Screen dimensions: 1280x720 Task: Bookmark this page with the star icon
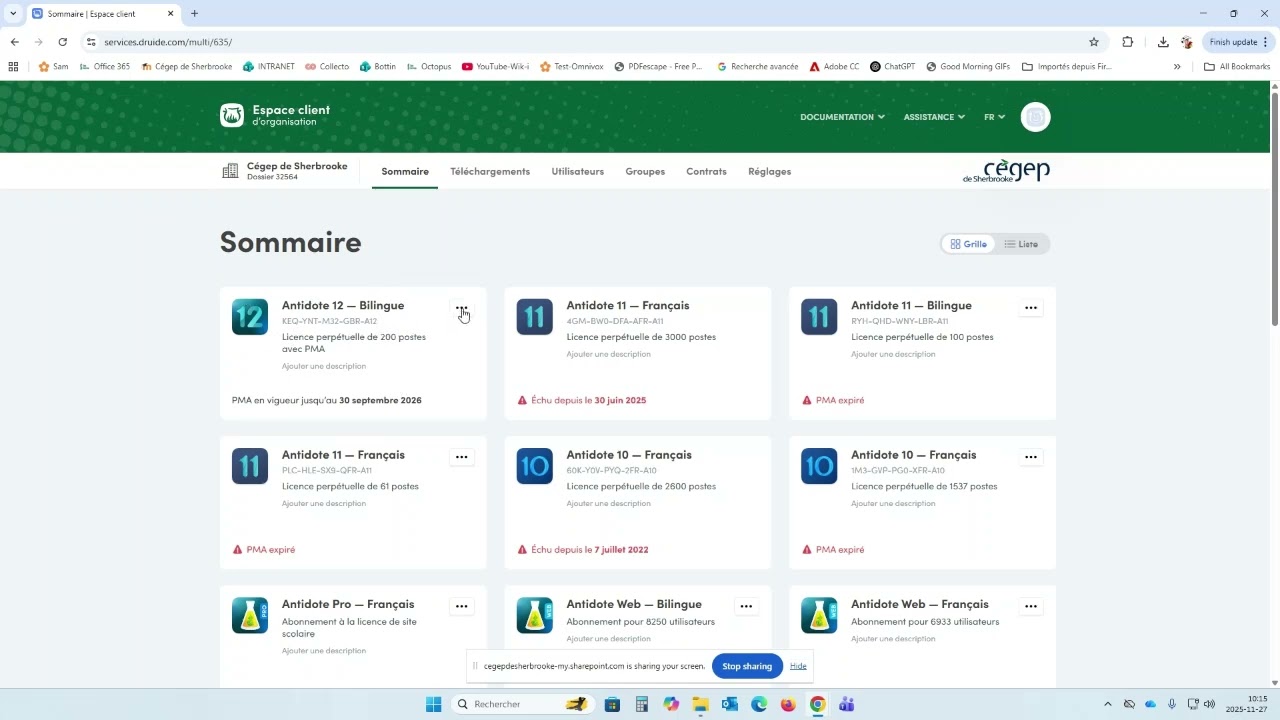(x=1094, y=42)
